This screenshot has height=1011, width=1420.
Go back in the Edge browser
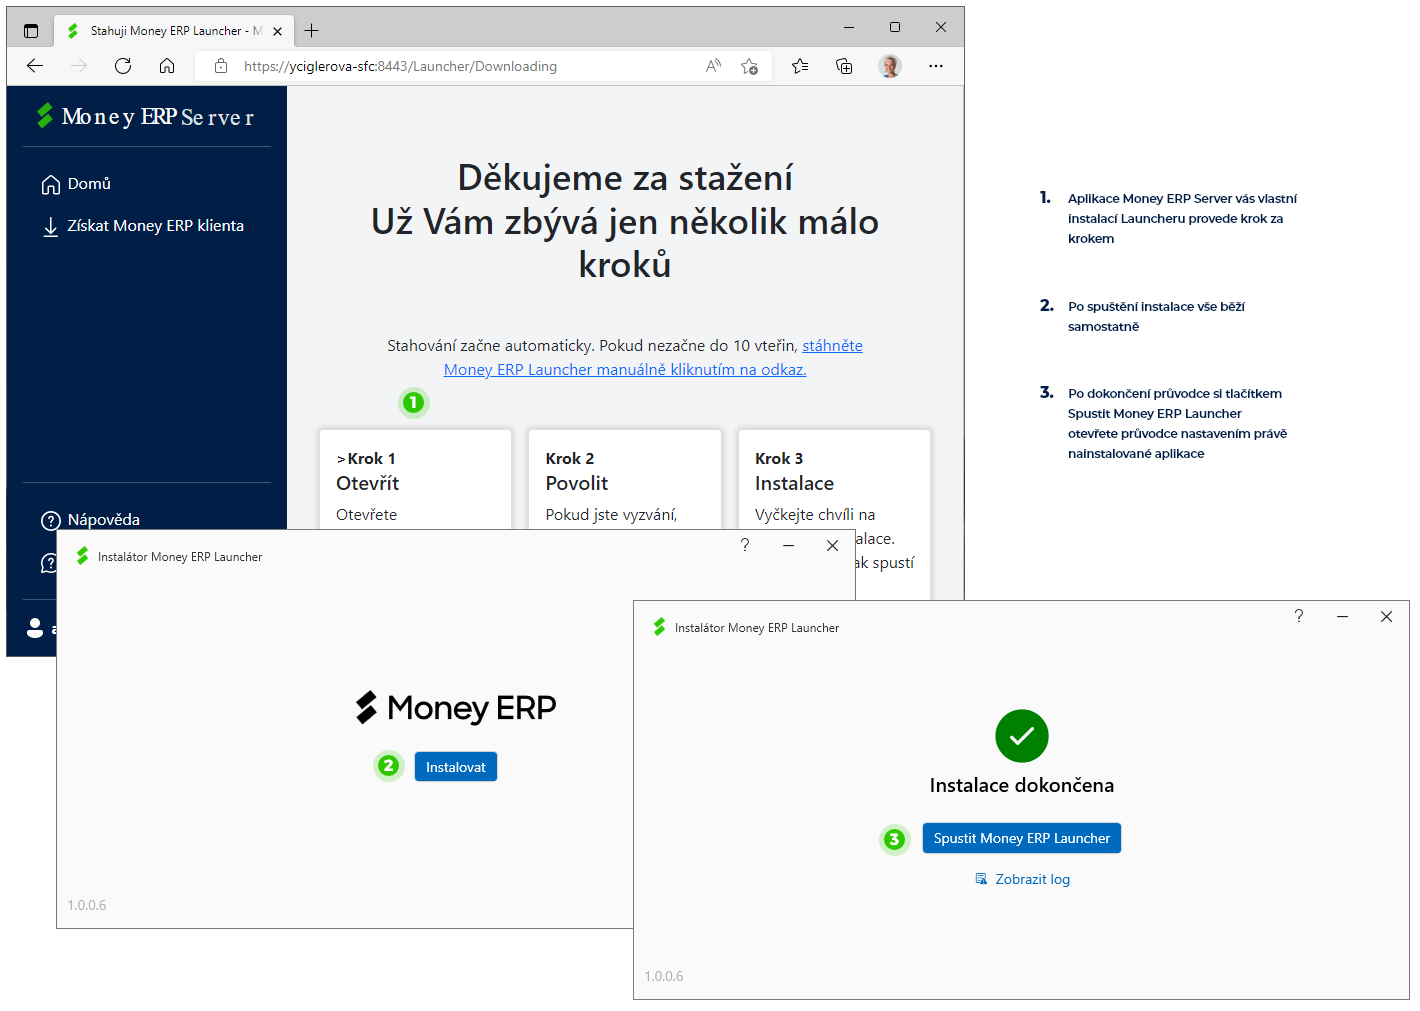click(35, 66)
